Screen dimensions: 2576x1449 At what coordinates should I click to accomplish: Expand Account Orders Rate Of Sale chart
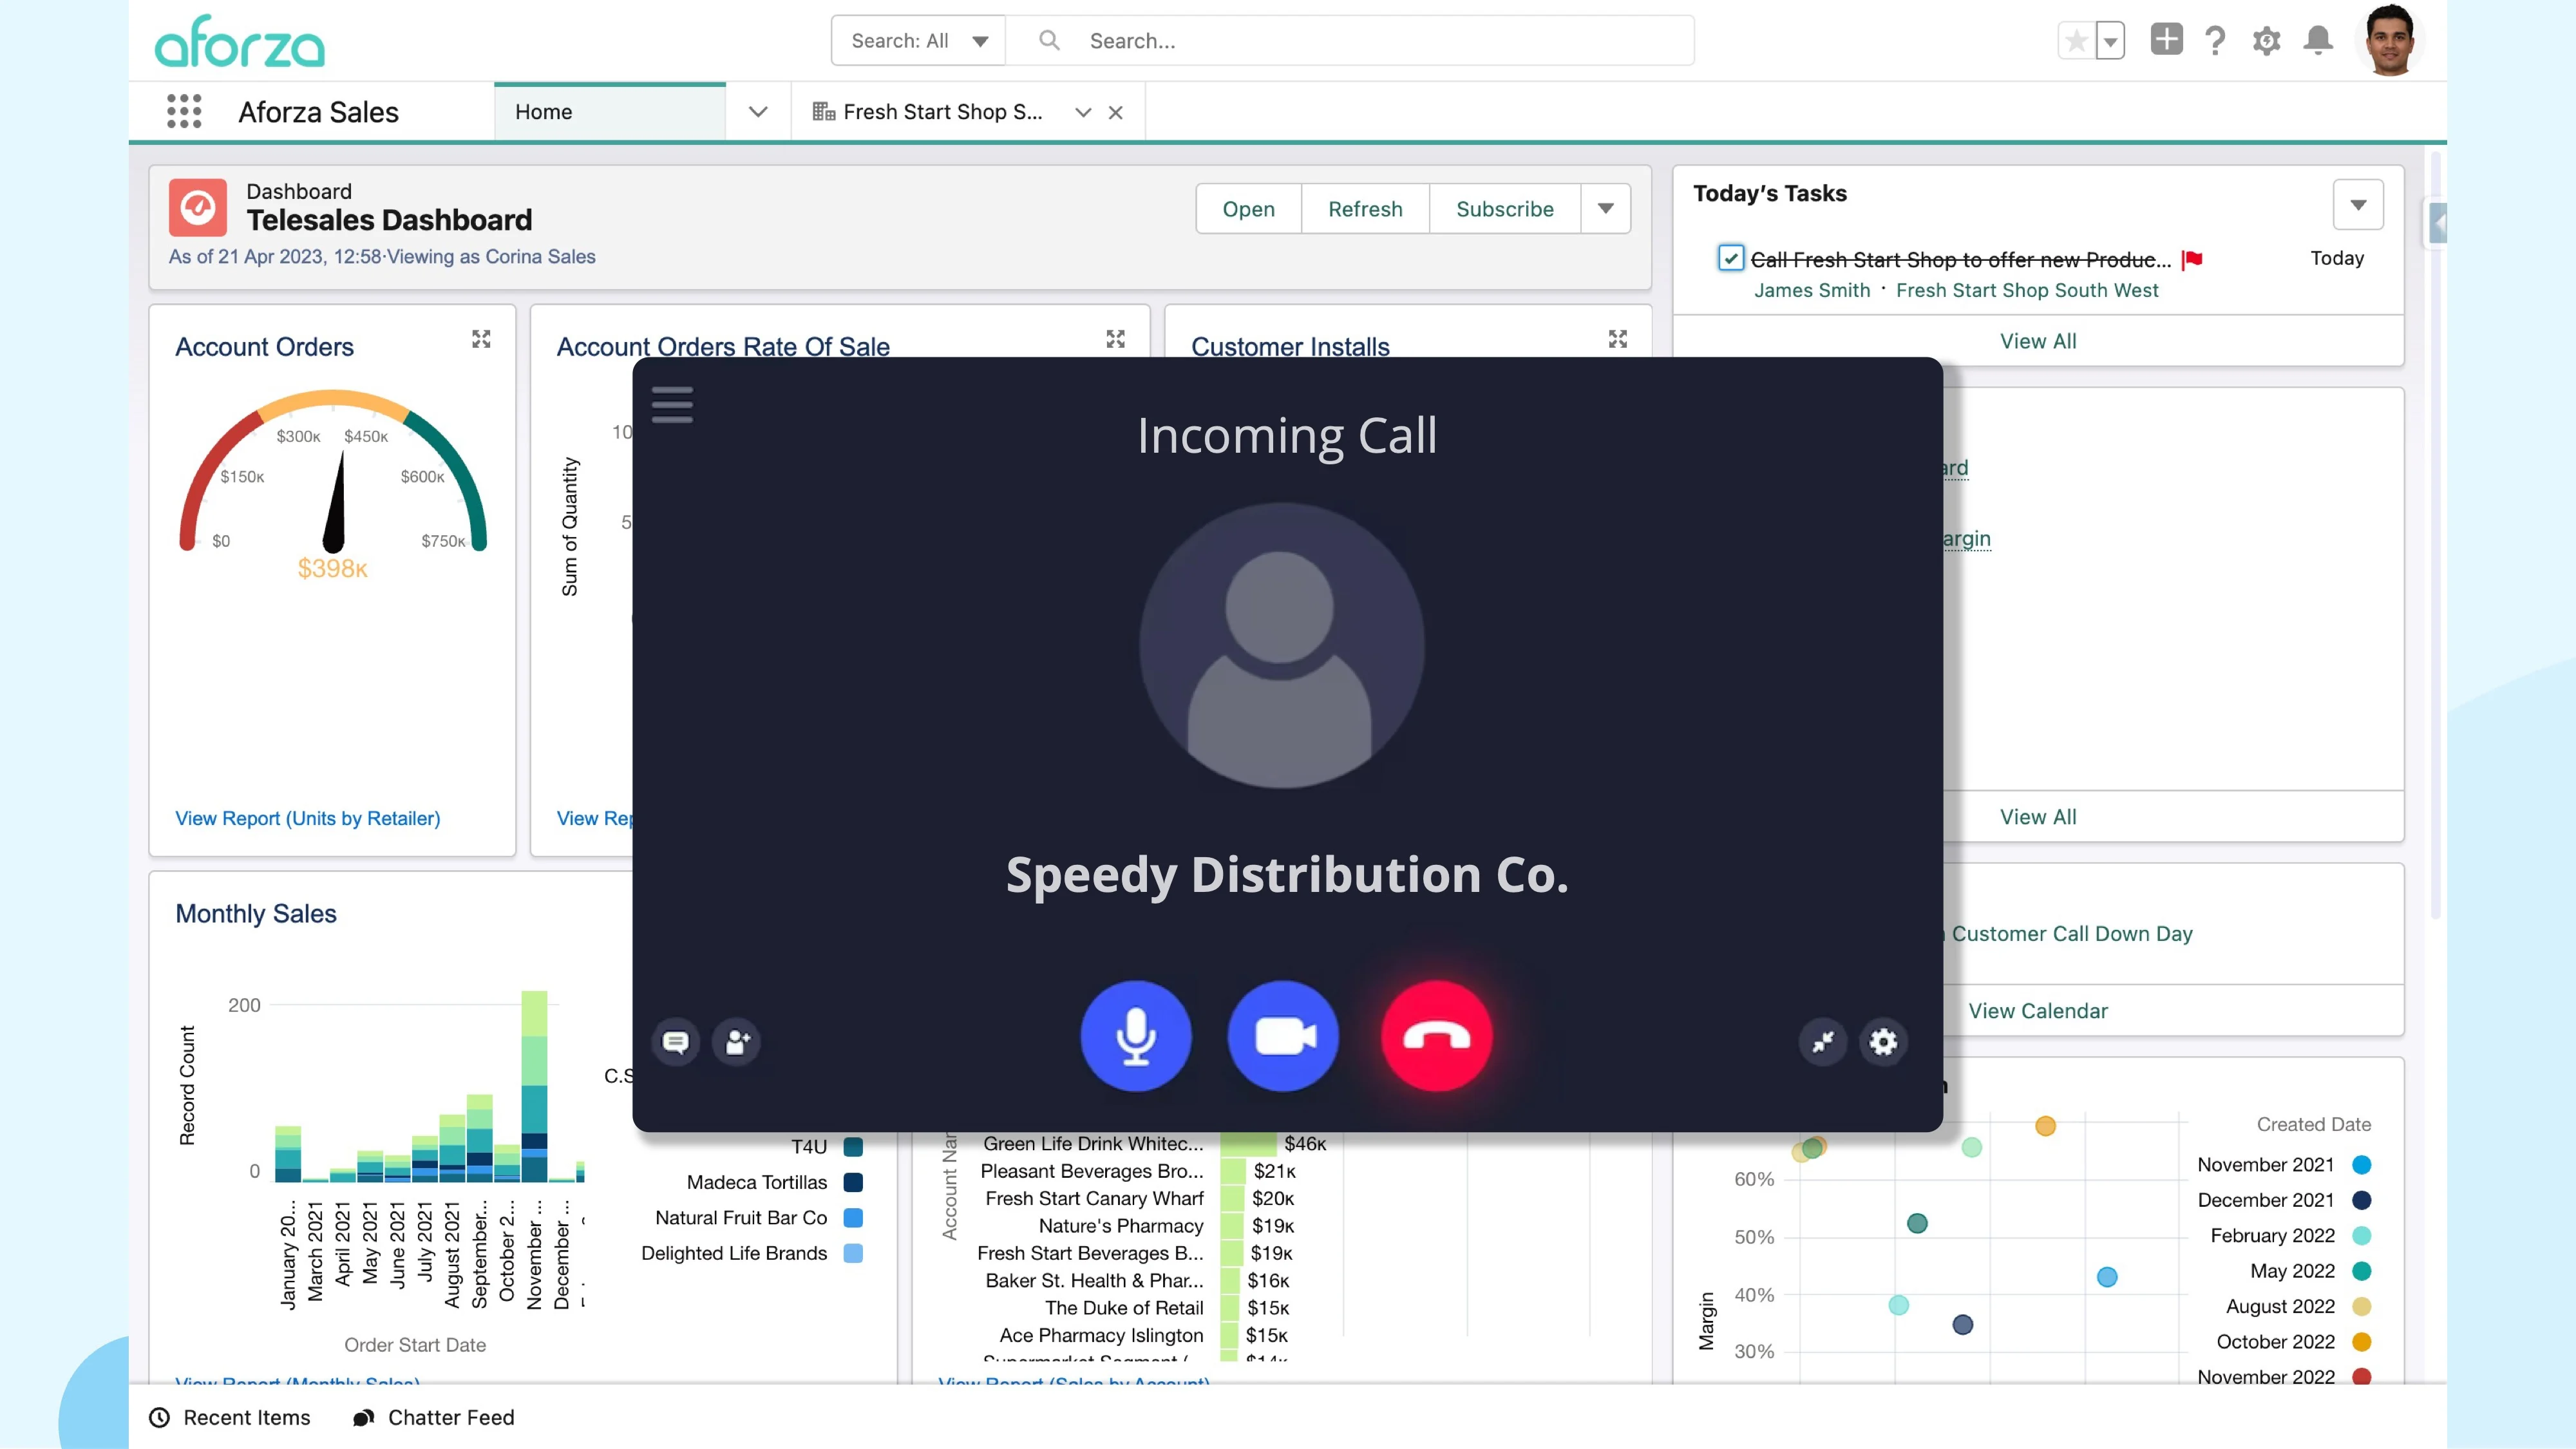pyautogui.click(x=1115, y=339)
